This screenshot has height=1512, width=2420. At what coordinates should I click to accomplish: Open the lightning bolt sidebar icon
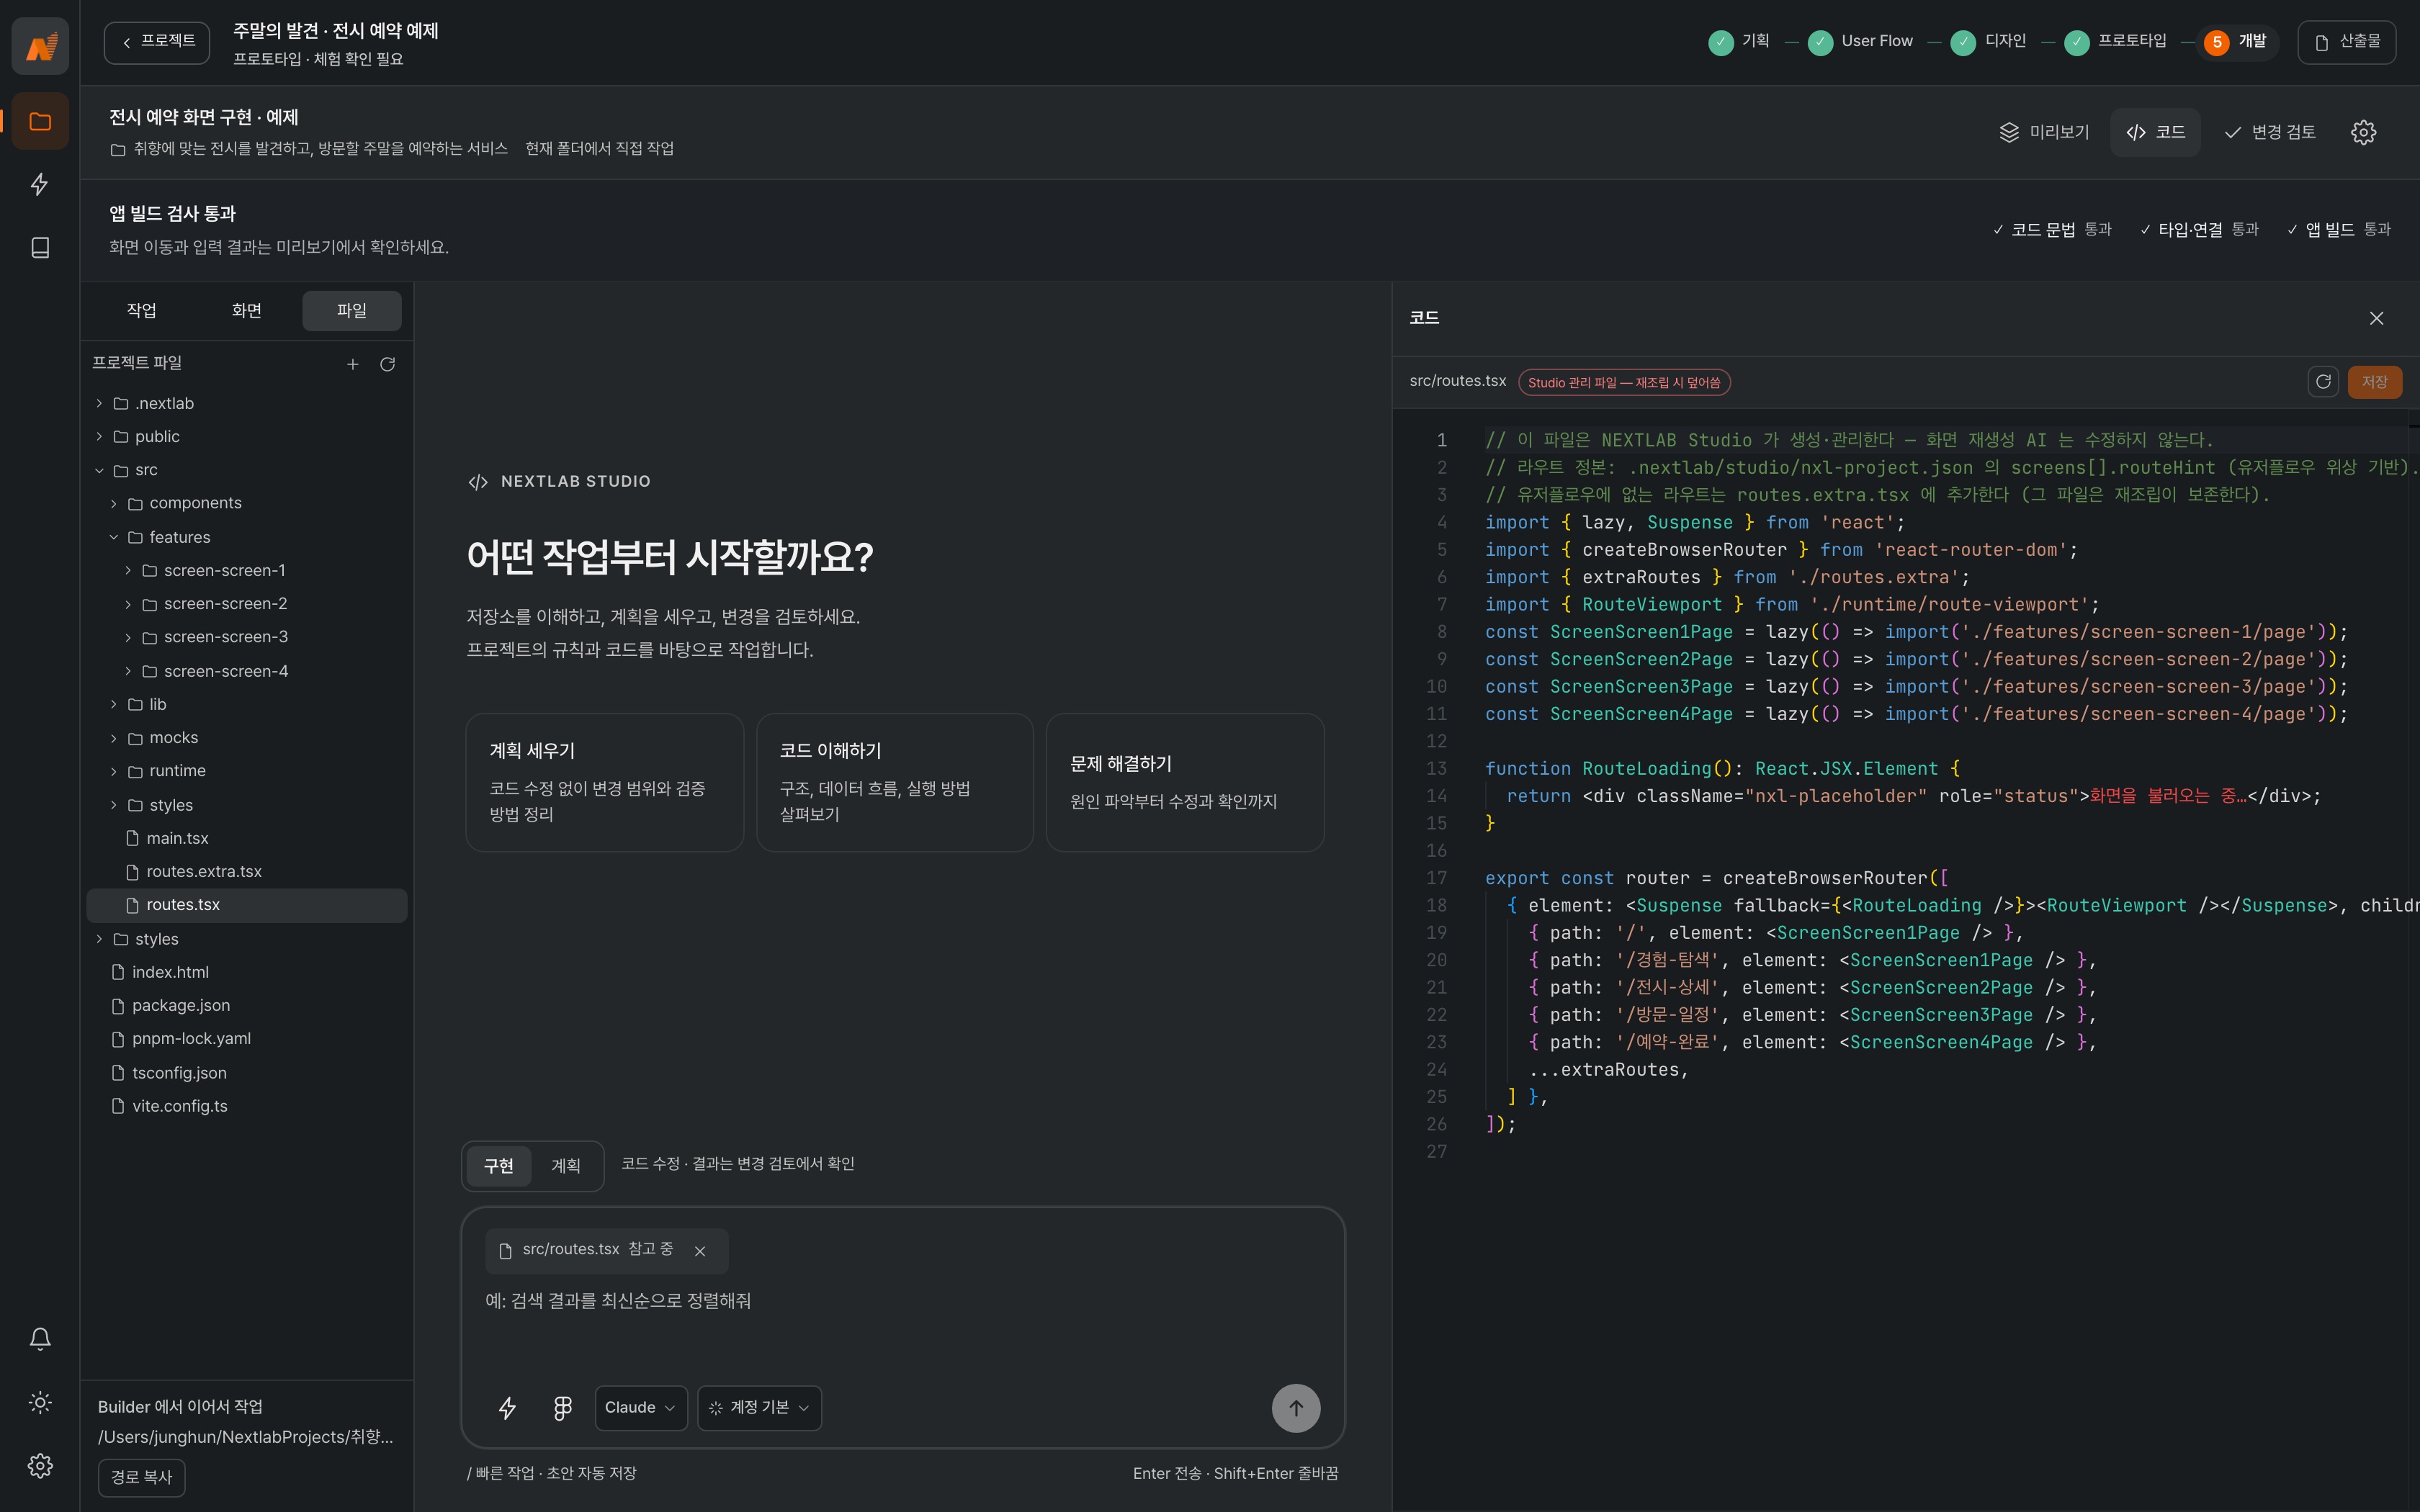pos(40,184)
